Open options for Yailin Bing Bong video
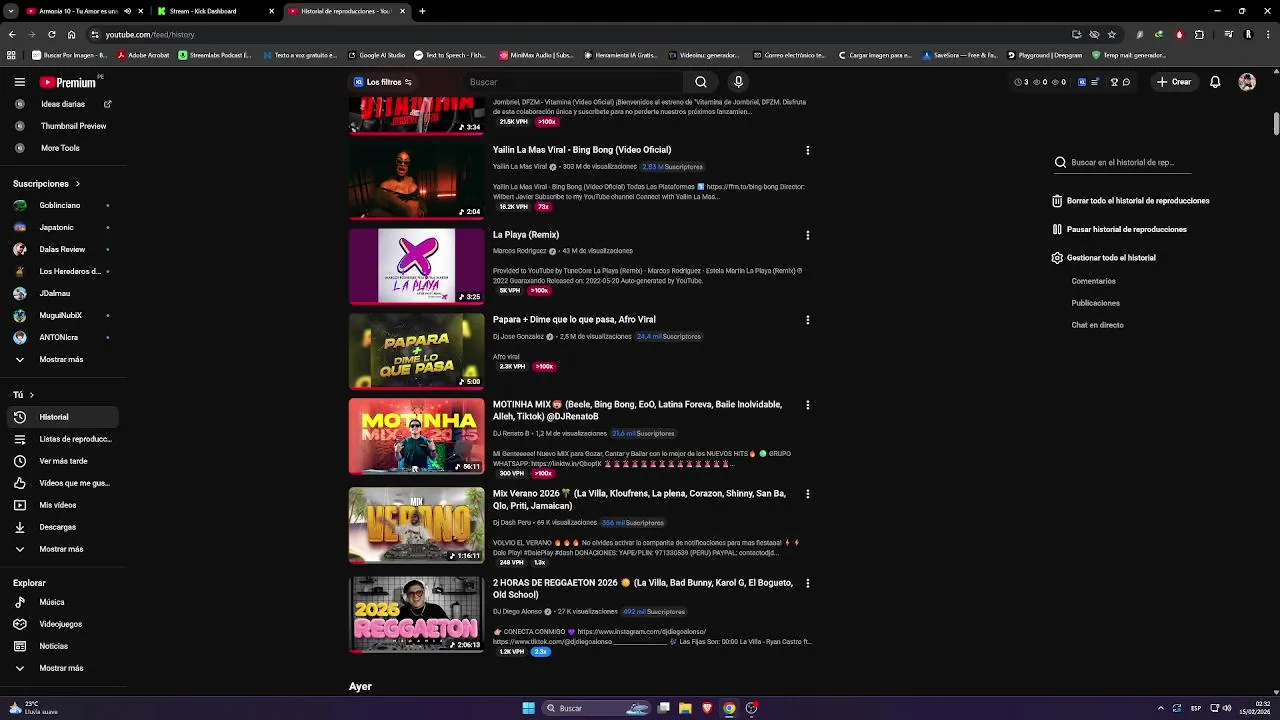Screen dimensions: 1280x720 tap(807, 150)
